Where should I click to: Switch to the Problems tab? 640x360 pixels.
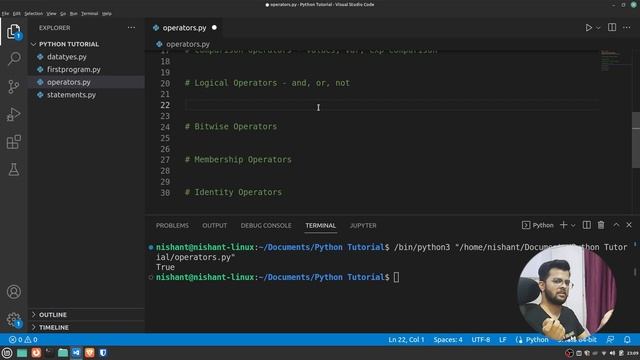click(x=172, y=225)
